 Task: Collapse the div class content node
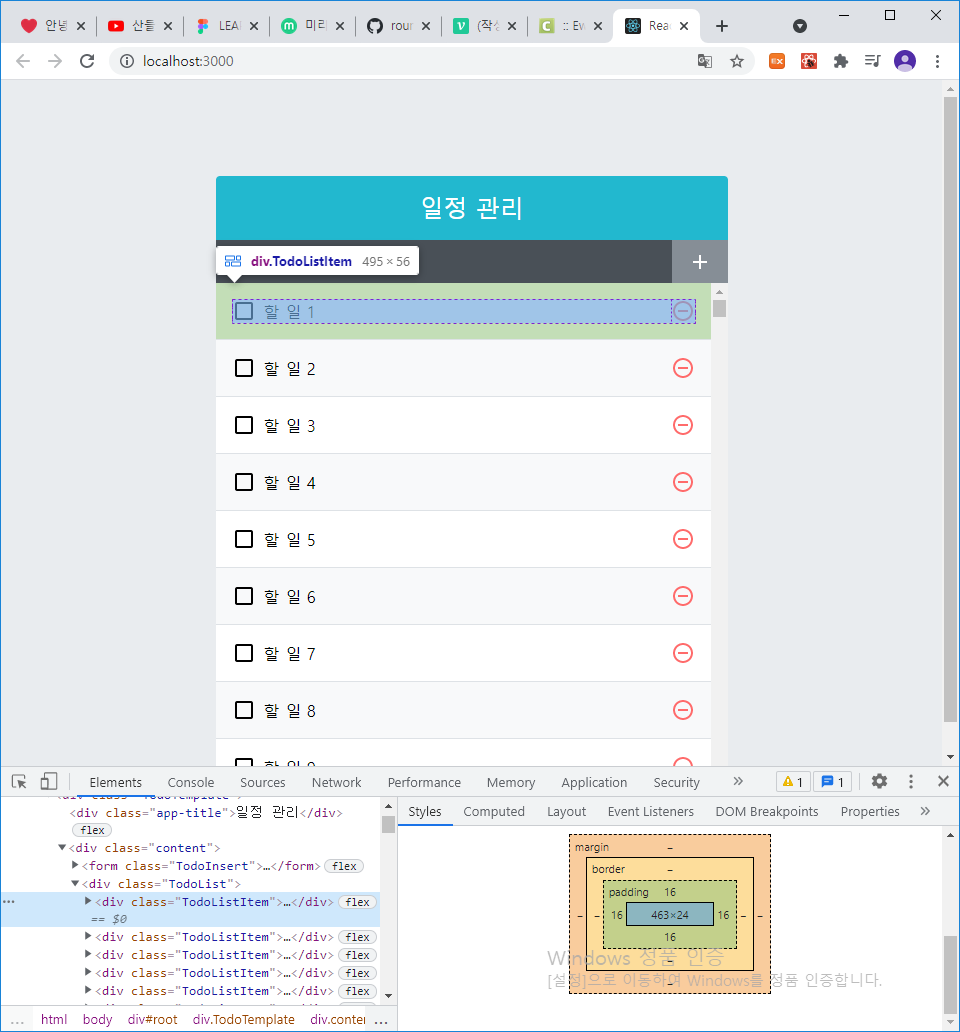click(x=62, y=848)
